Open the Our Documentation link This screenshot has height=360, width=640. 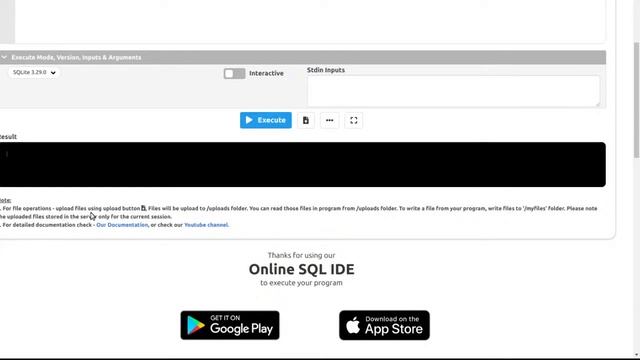tap(122, 225)
